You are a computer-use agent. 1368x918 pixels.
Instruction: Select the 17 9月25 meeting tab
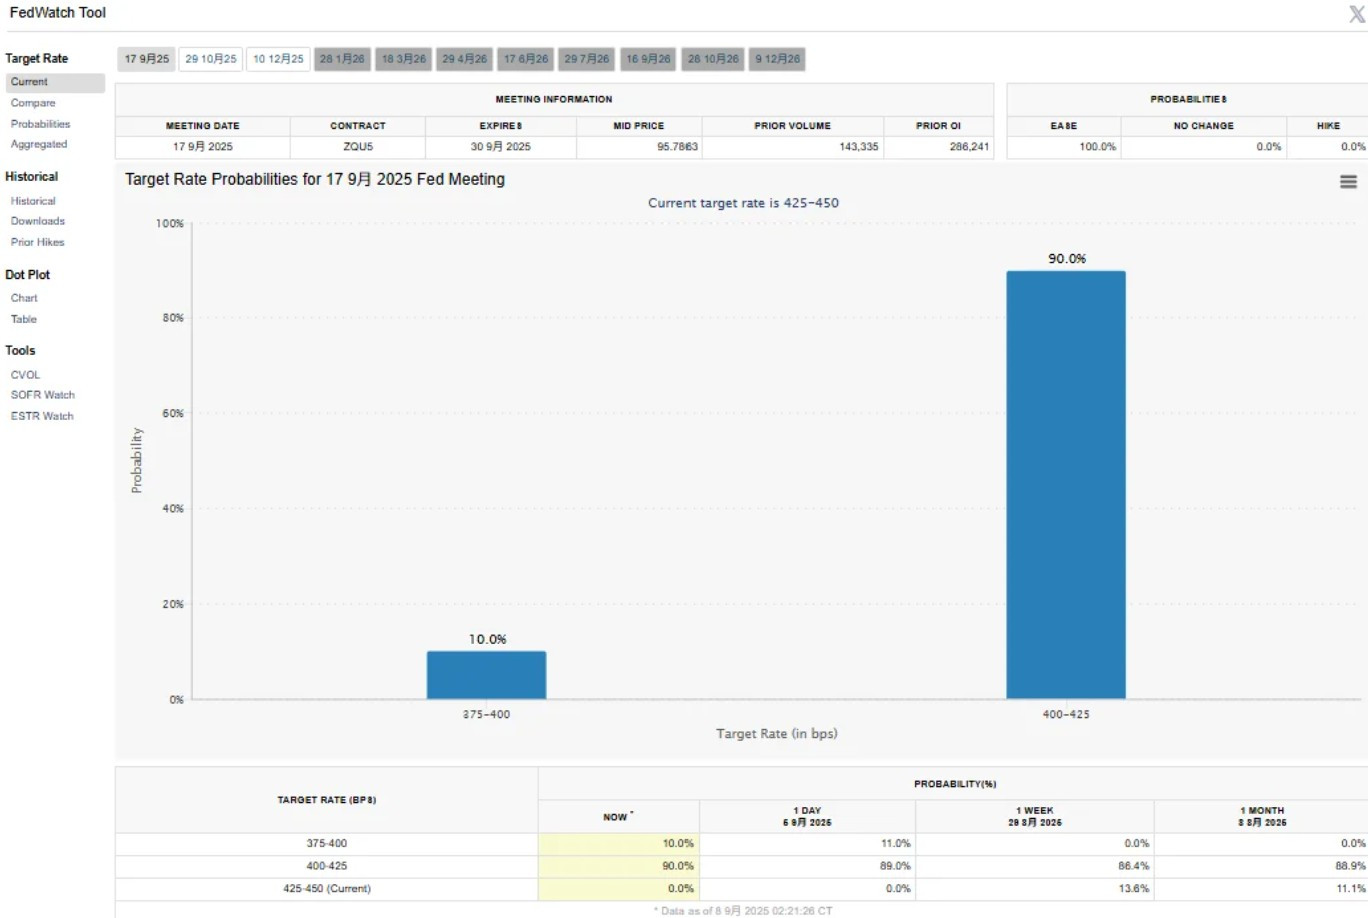pos(147,59)
